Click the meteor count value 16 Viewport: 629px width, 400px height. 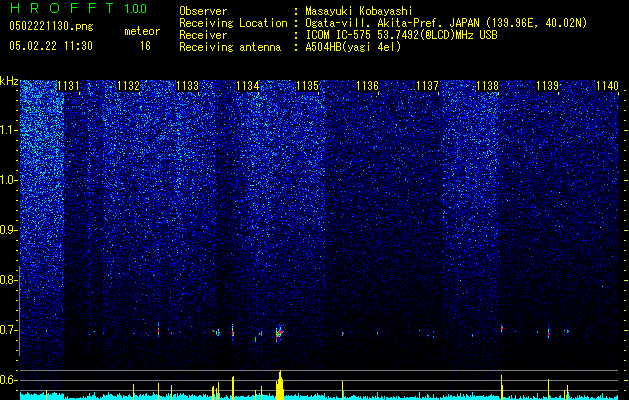point(145,46)
